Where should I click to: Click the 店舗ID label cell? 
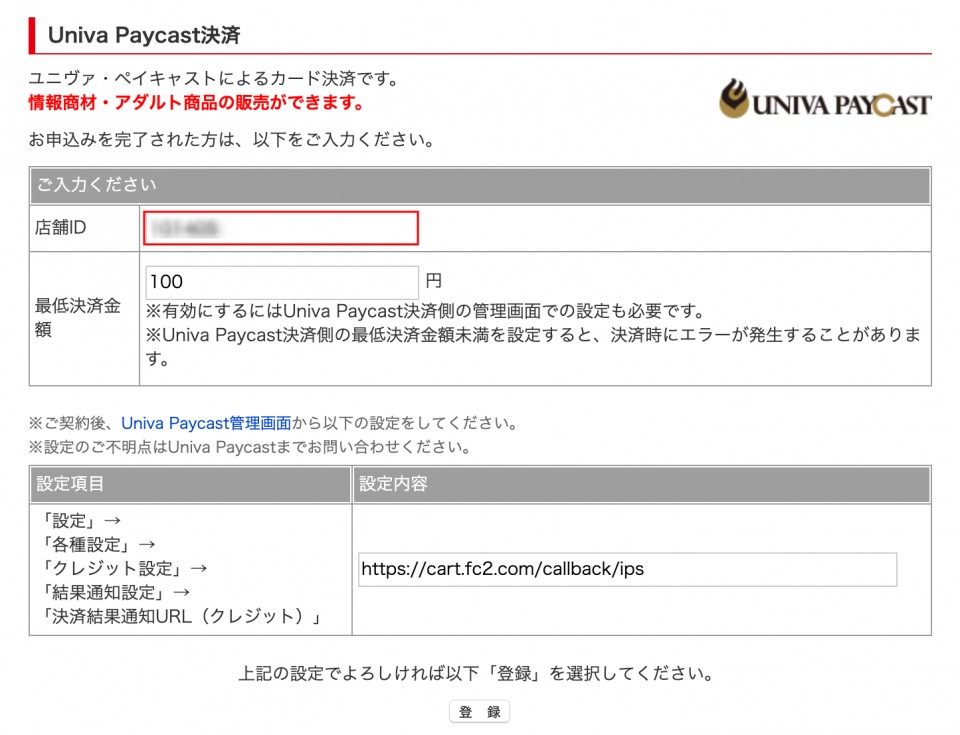[84, 228]
